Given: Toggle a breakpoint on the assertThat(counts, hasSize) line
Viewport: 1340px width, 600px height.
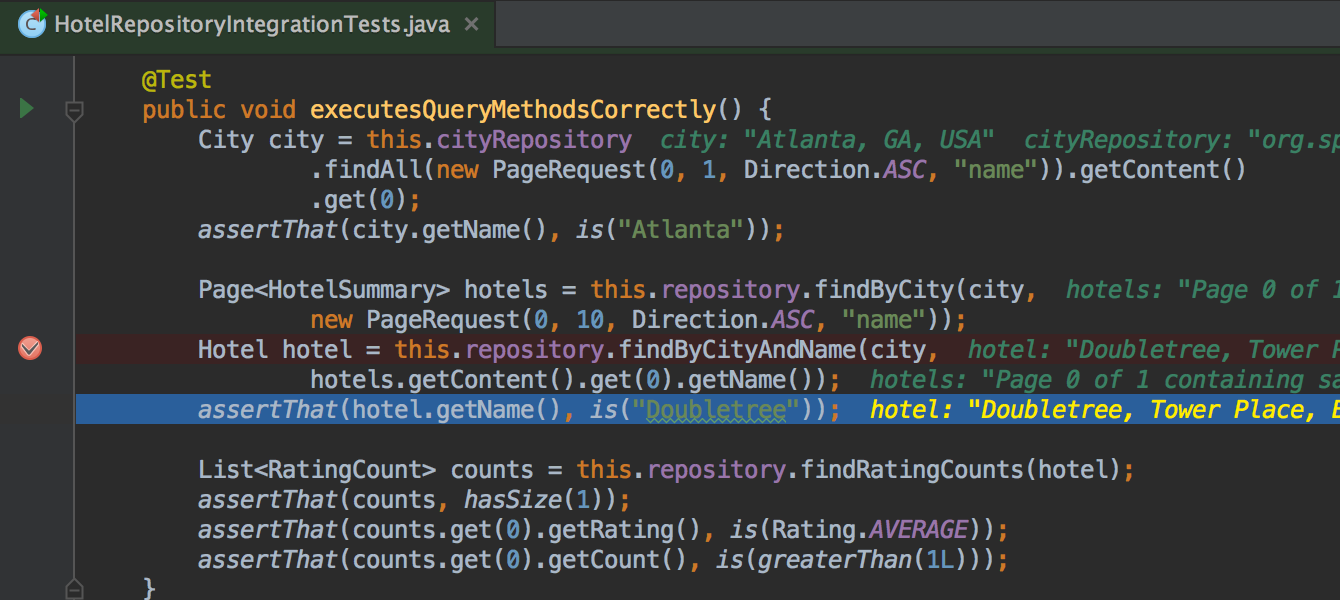Looking at the screenshot, I should pos(29,499).
